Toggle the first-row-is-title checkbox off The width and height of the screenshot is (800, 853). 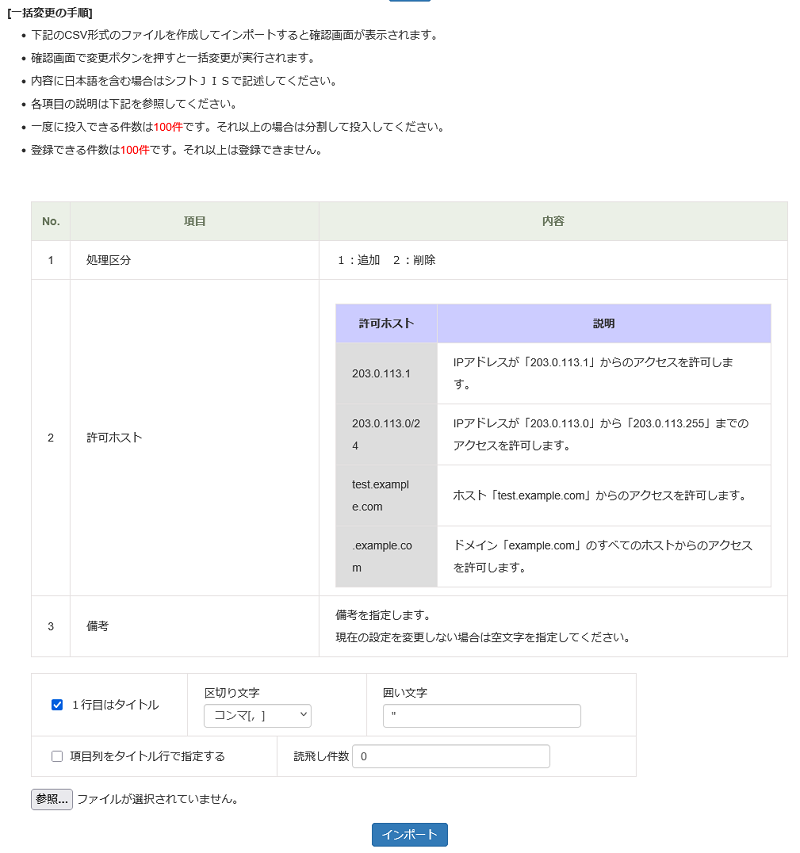[57, 705]
